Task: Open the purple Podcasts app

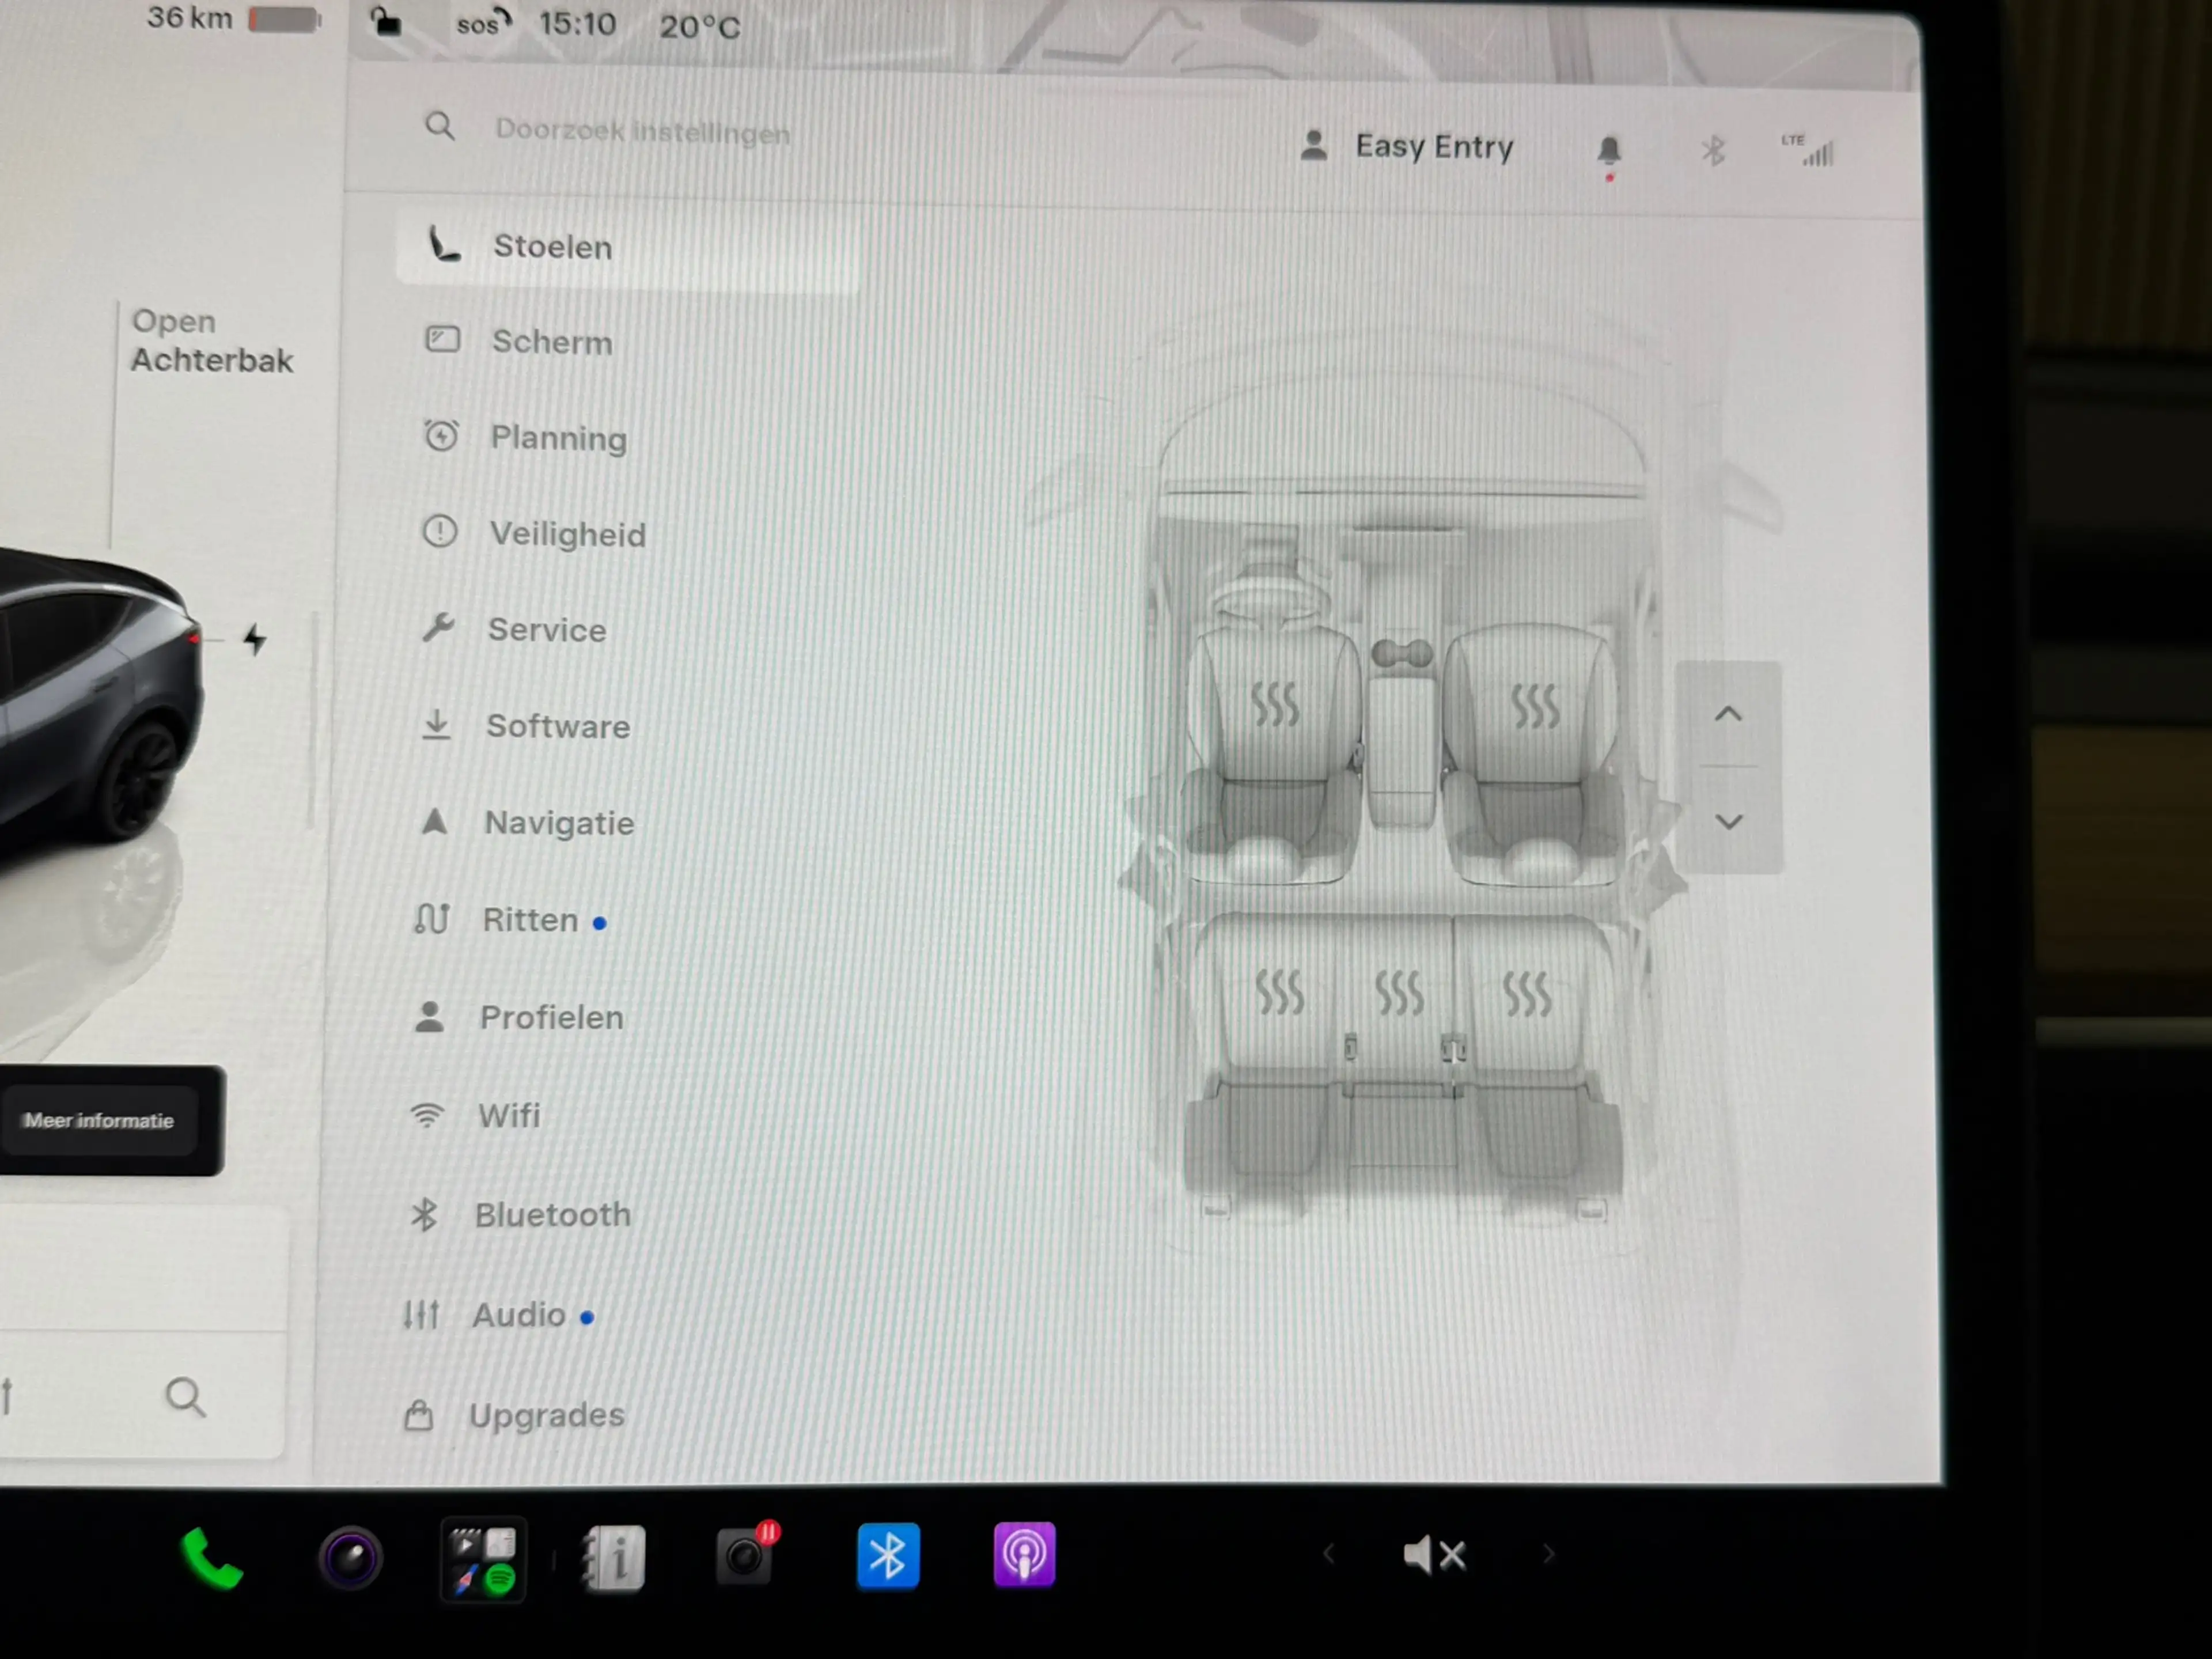Action: [x=1024, y=1554]
